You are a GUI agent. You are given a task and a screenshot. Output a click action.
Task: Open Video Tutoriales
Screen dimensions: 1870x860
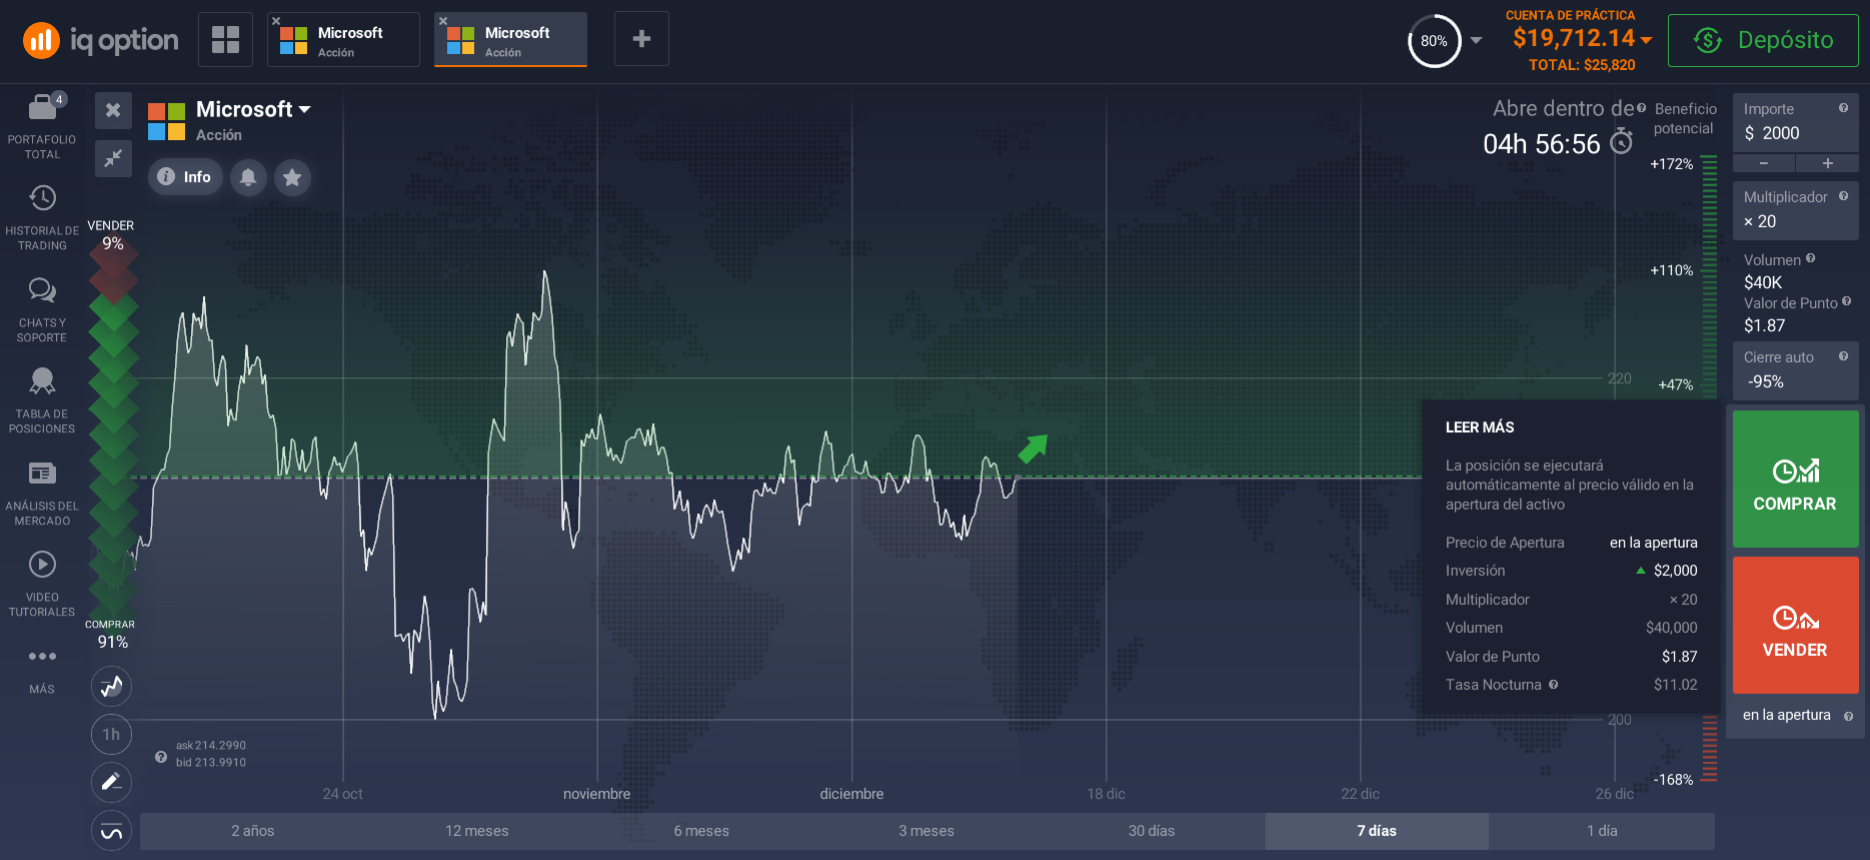(x=42, y=584)
